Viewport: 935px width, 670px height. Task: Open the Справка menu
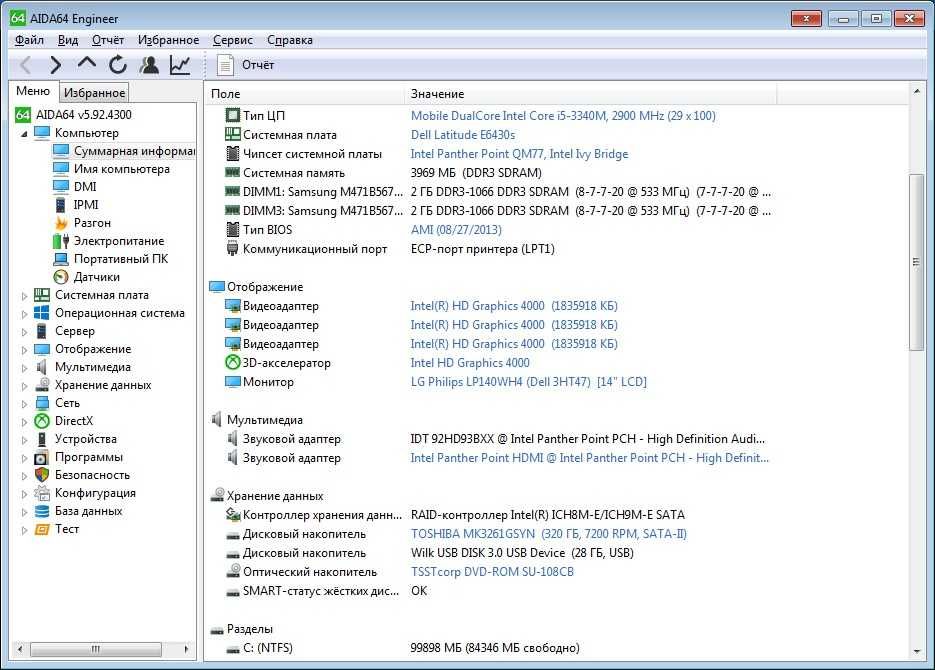coord(290,40)
